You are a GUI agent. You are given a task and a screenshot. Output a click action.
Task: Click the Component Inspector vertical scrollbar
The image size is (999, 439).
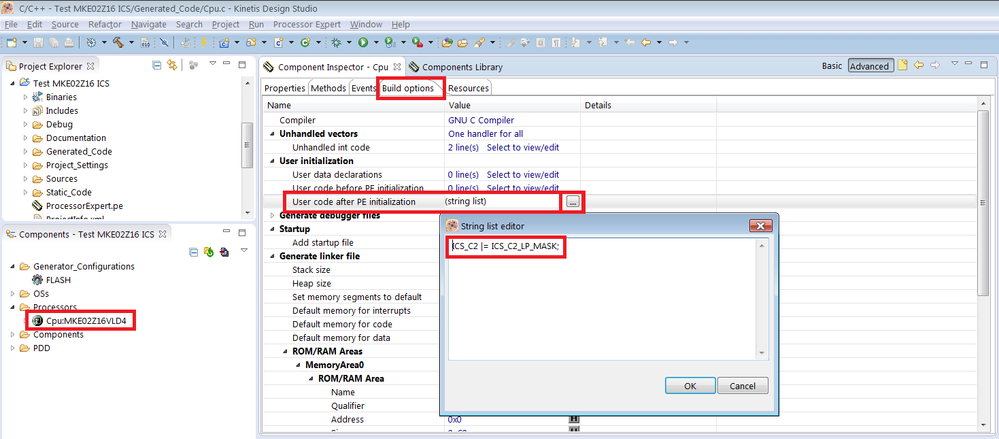click(x=982, y=204)
